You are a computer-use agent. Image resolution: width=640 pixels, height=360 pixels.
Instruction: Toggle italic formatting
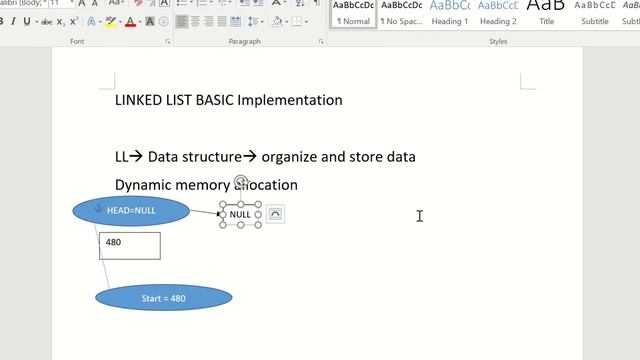click(x=13, y=22)
